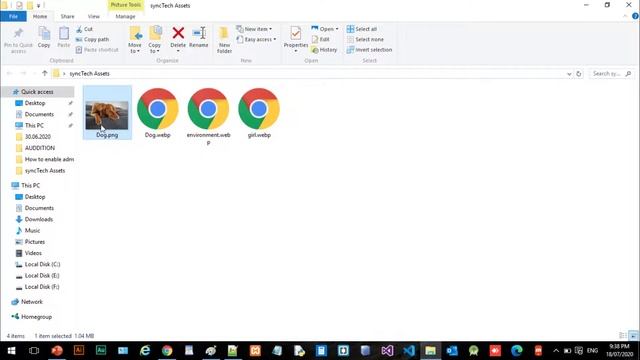Open Pictures under This PC
The height and width of the screenshot is (360, 640).
(35, 242)
